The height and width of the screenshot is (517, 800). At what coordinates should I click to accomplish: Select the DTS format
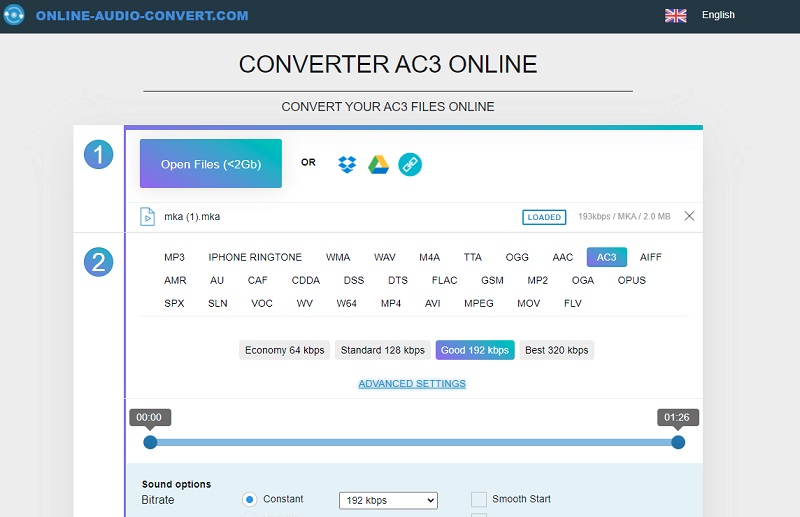398,280
